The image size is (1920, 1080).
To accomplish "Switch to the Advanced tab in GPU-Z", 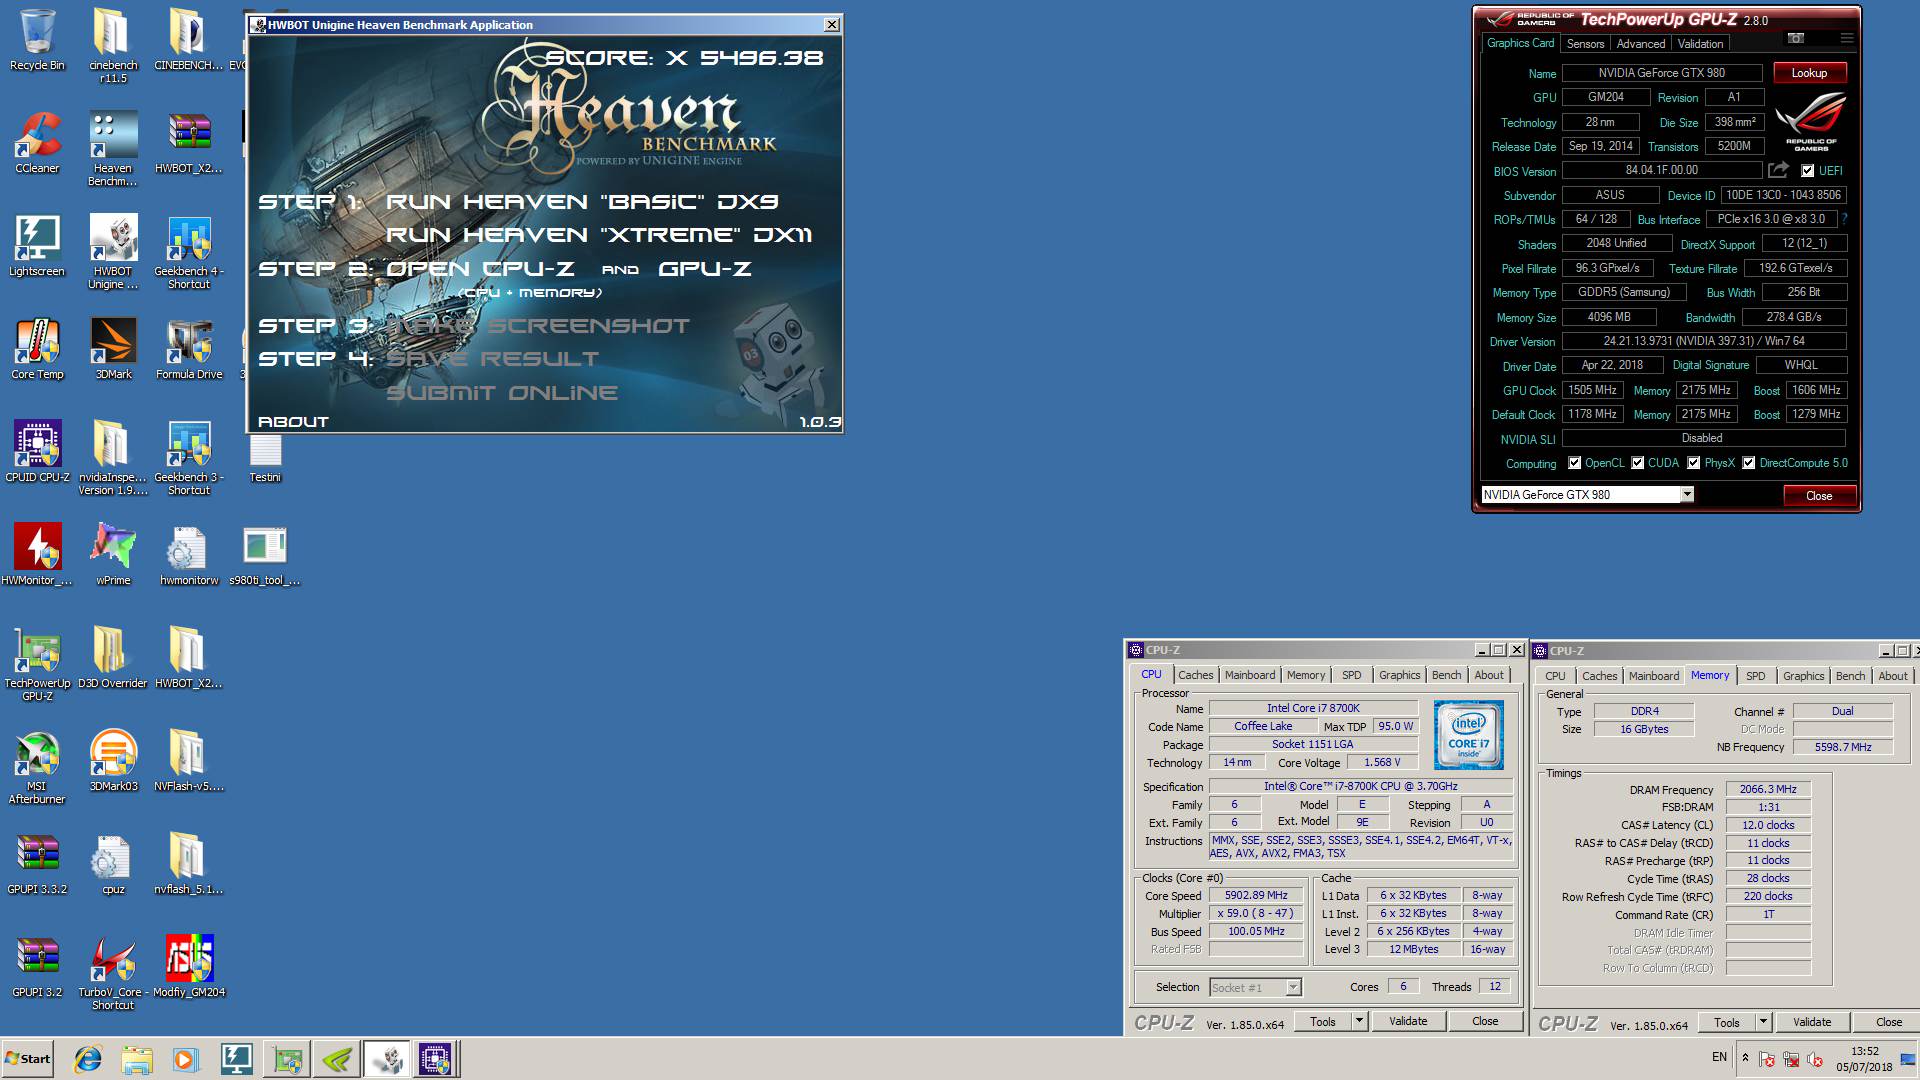I will click(x=1641, y=44).
